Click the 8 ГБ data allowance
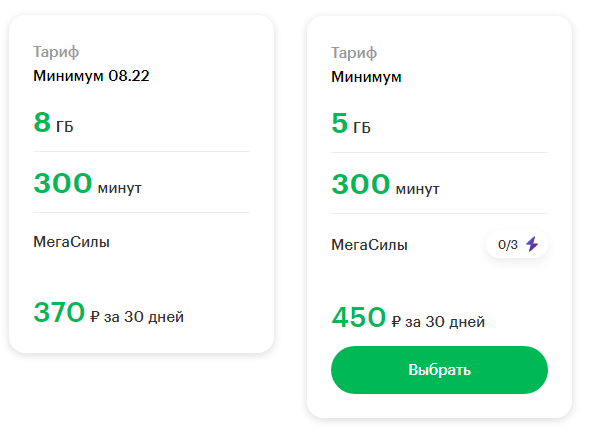The image size is (589, 437). tap(53, 122)
